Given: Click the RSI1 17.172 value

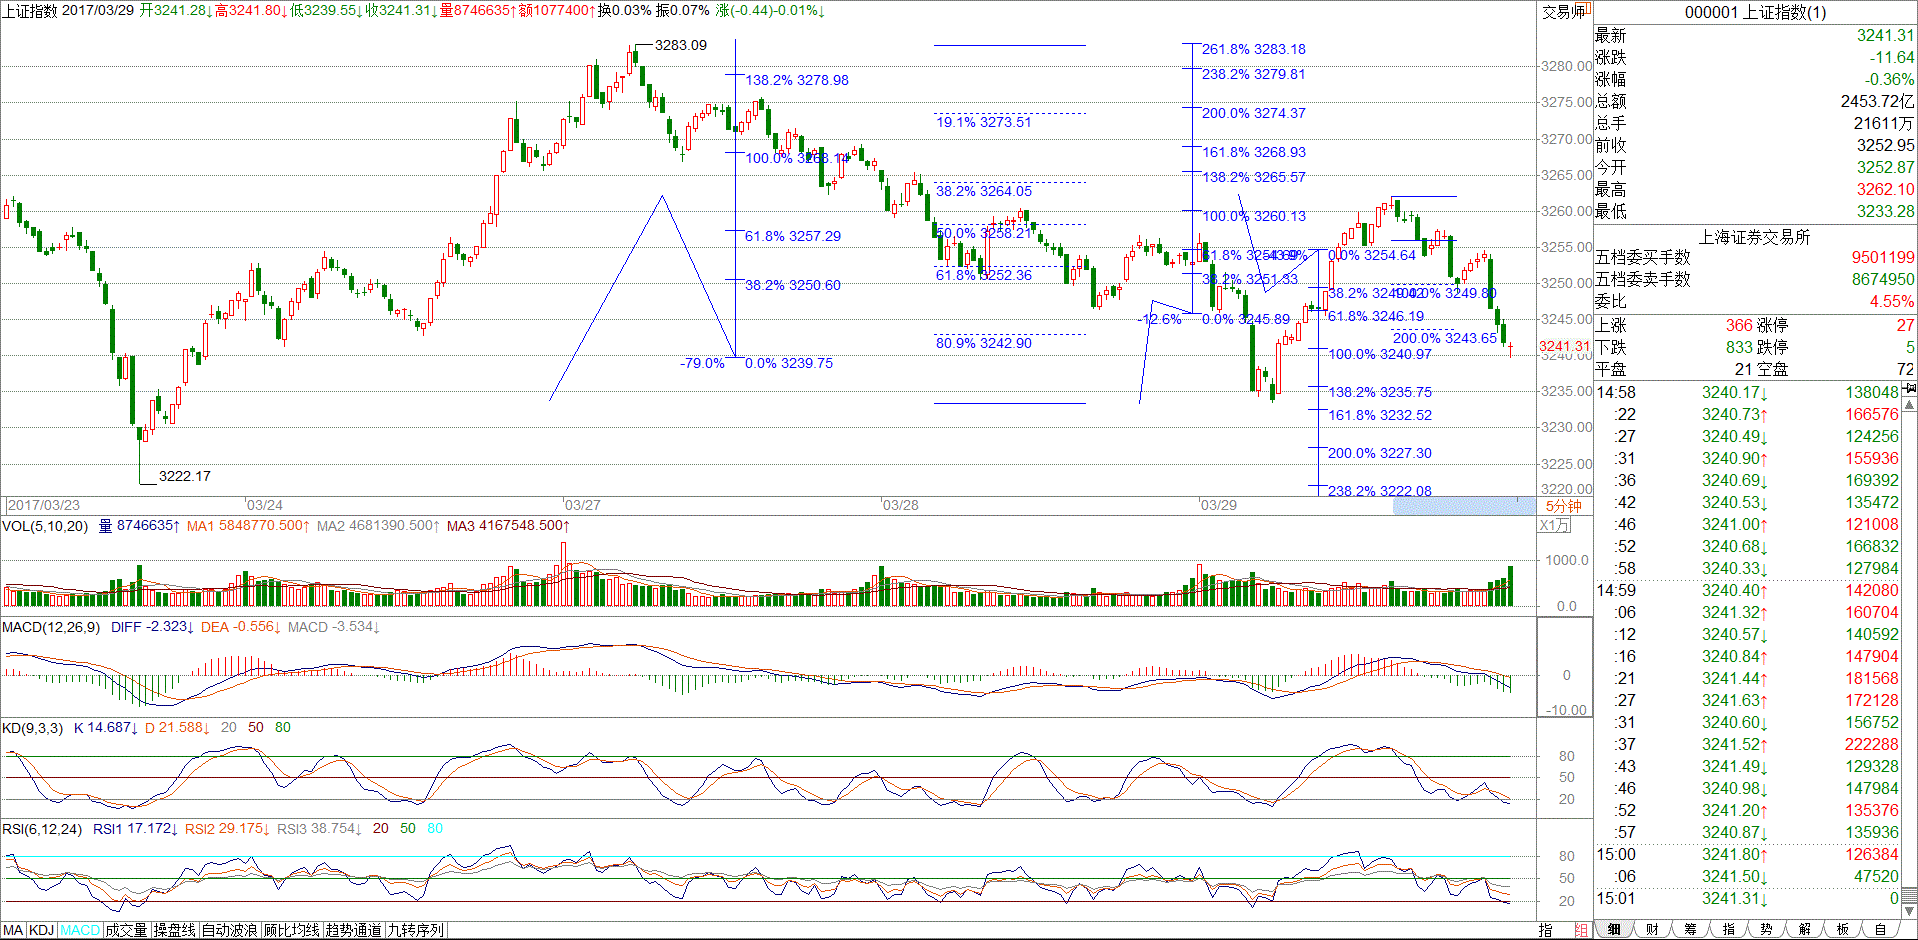Looking at the screenshot, I should click(x=136, y=829).
